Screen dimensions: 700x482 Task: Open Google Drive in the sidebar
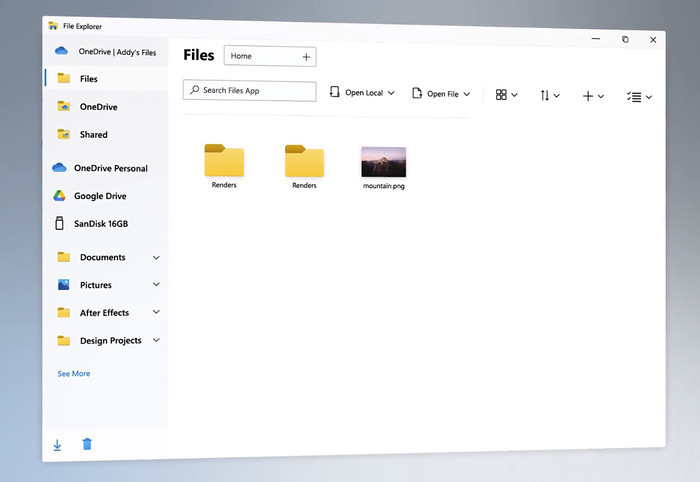click(x=99, y=196)
